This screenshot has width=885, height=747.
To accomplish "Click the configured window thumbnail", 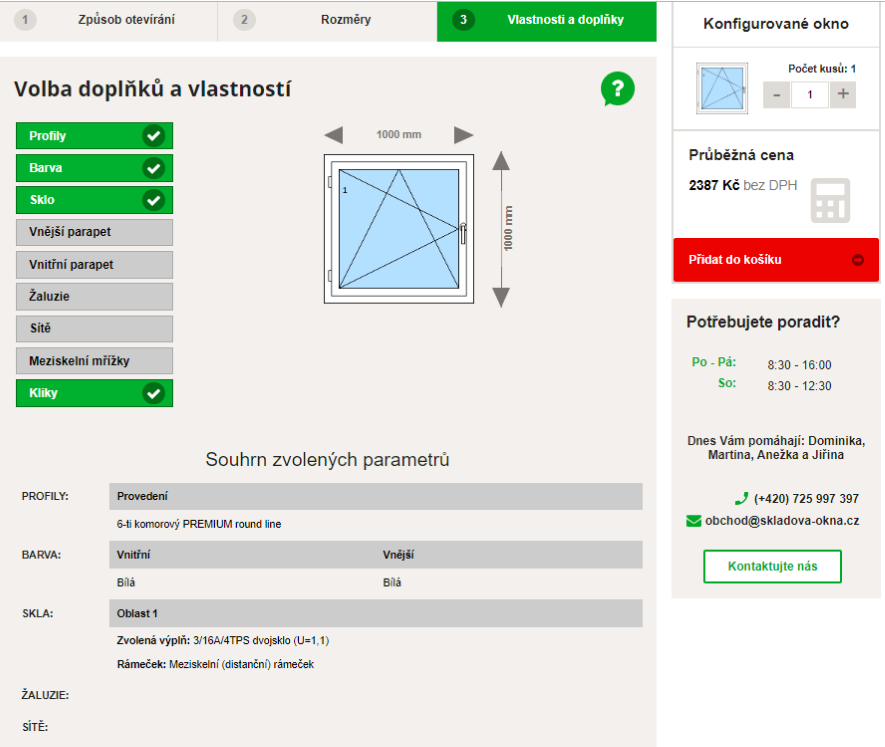I will coord(722,89).
